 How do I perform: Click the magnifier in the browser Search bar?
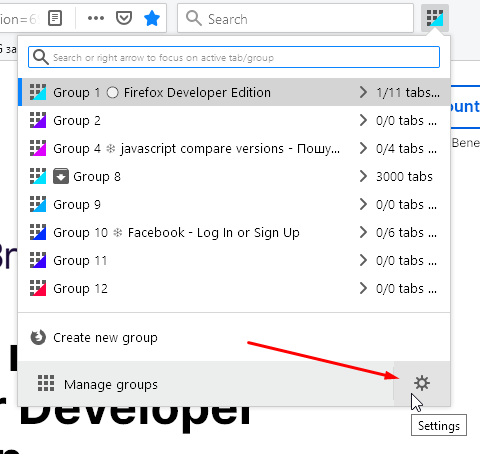click(x=194, y=18)
